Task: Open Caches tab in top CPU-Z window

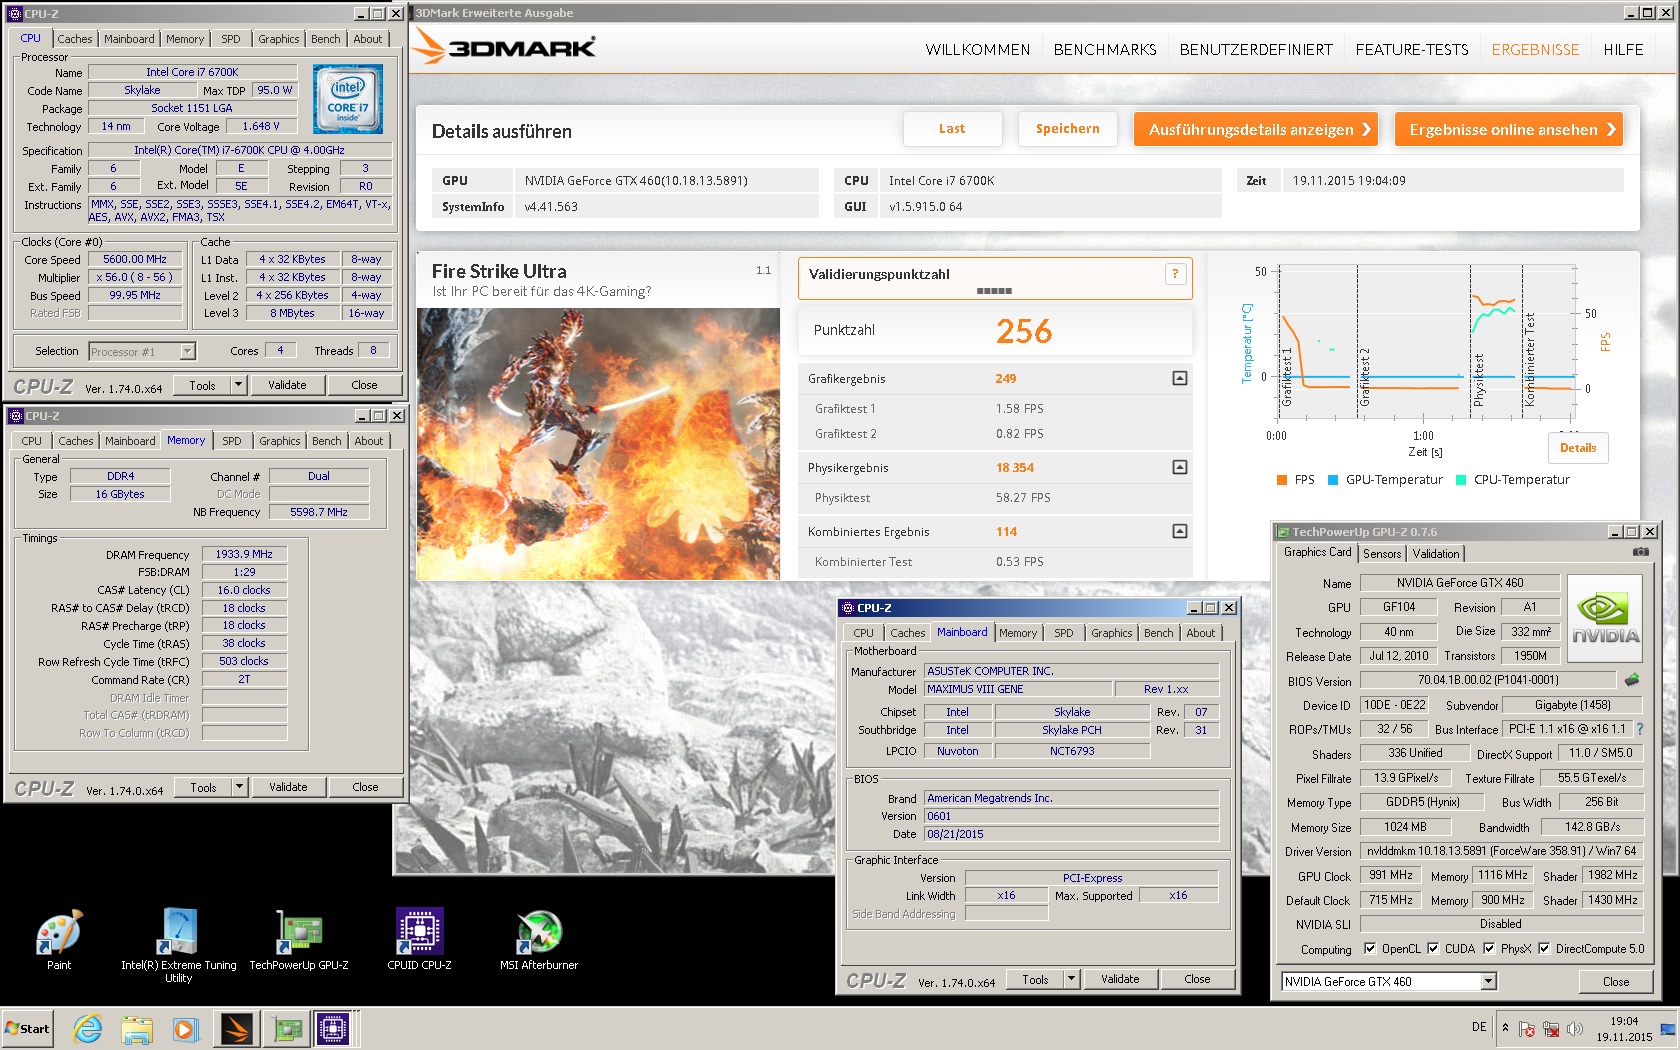Action: [75, 39]
